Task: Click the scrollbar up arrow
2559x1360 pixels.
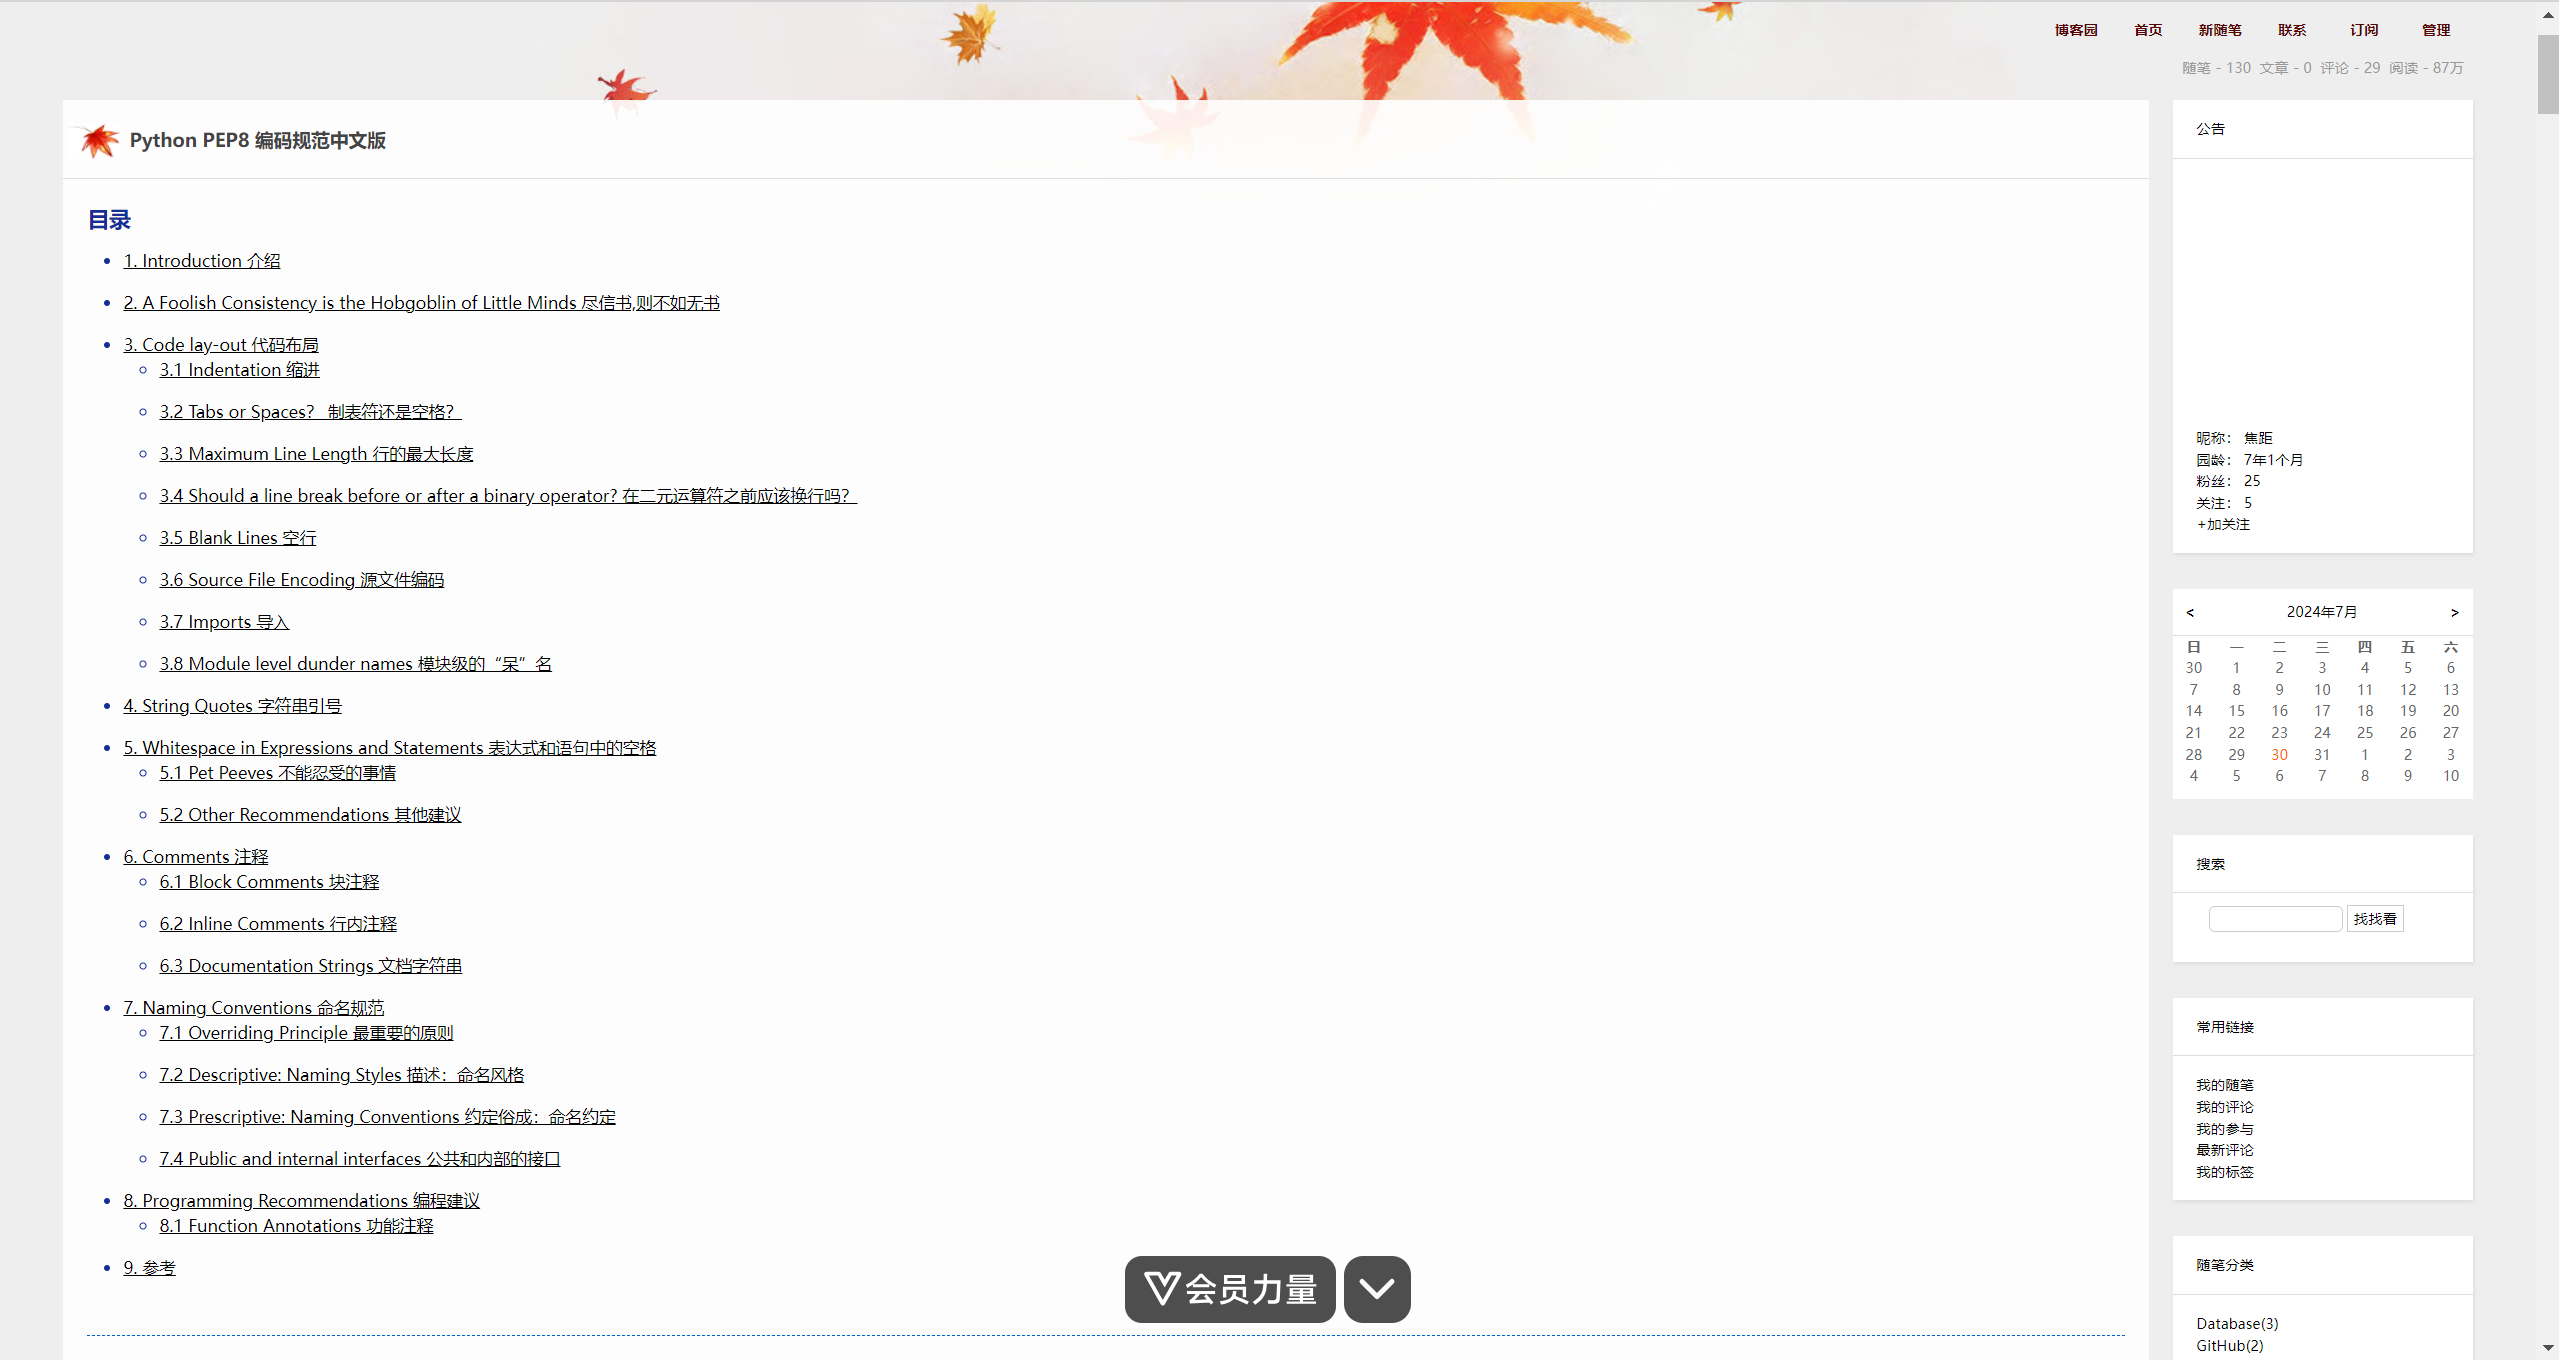Action: pos(2548,15)
